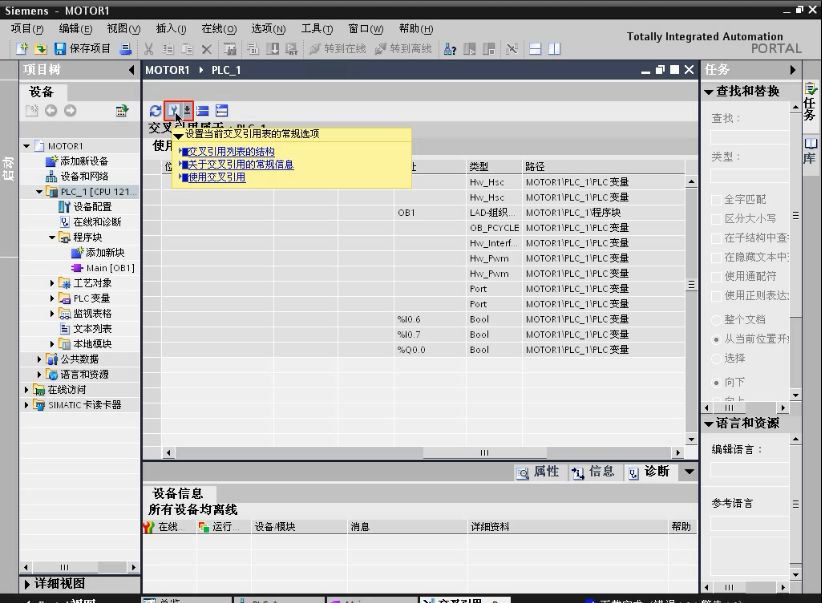Screen dimensions: 822x603
Task: Click the paste icon in main toolbar
Action: [187, 49]
